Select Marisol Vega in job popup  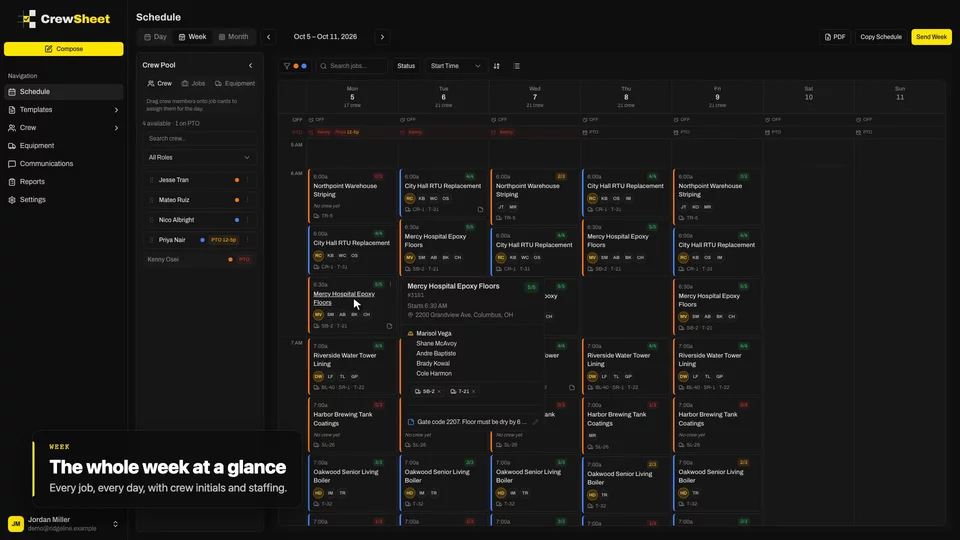[x=433, y=334]
